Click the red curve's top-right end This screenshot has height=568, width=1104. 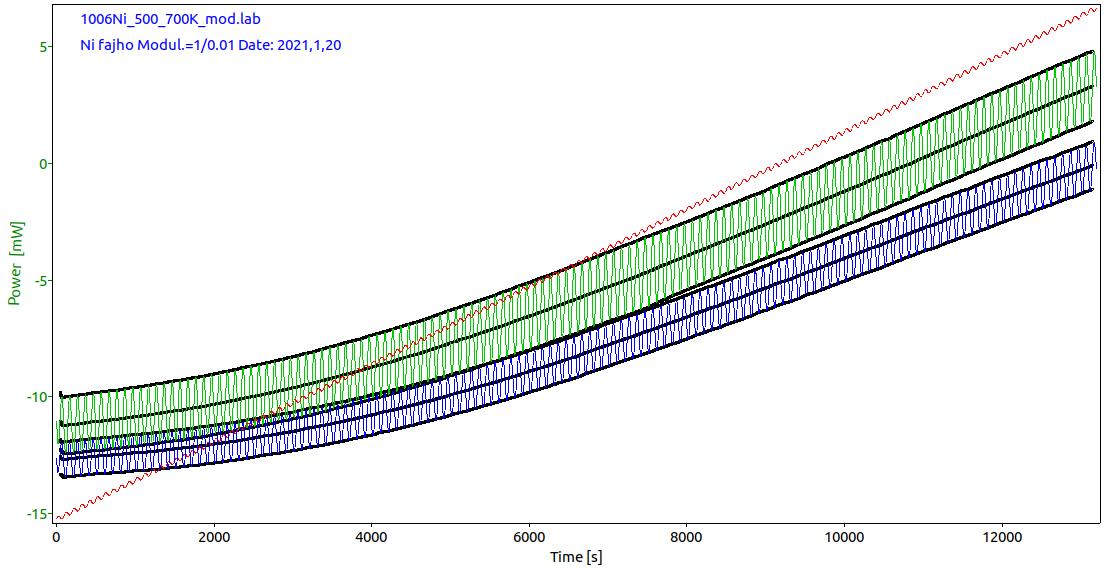tap(1095, 8)
